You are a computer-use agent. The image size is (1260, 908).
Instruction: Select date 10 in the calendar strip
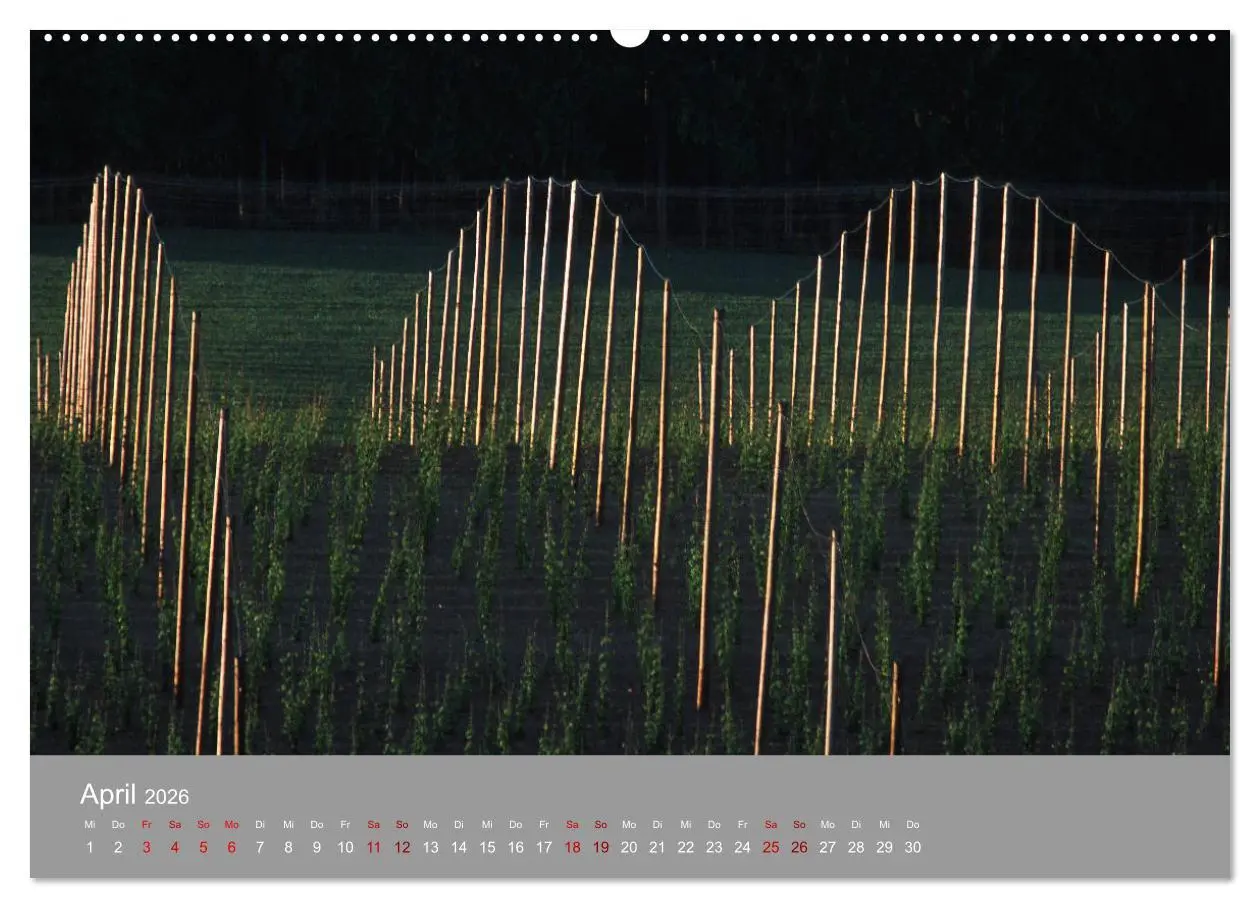345,847
